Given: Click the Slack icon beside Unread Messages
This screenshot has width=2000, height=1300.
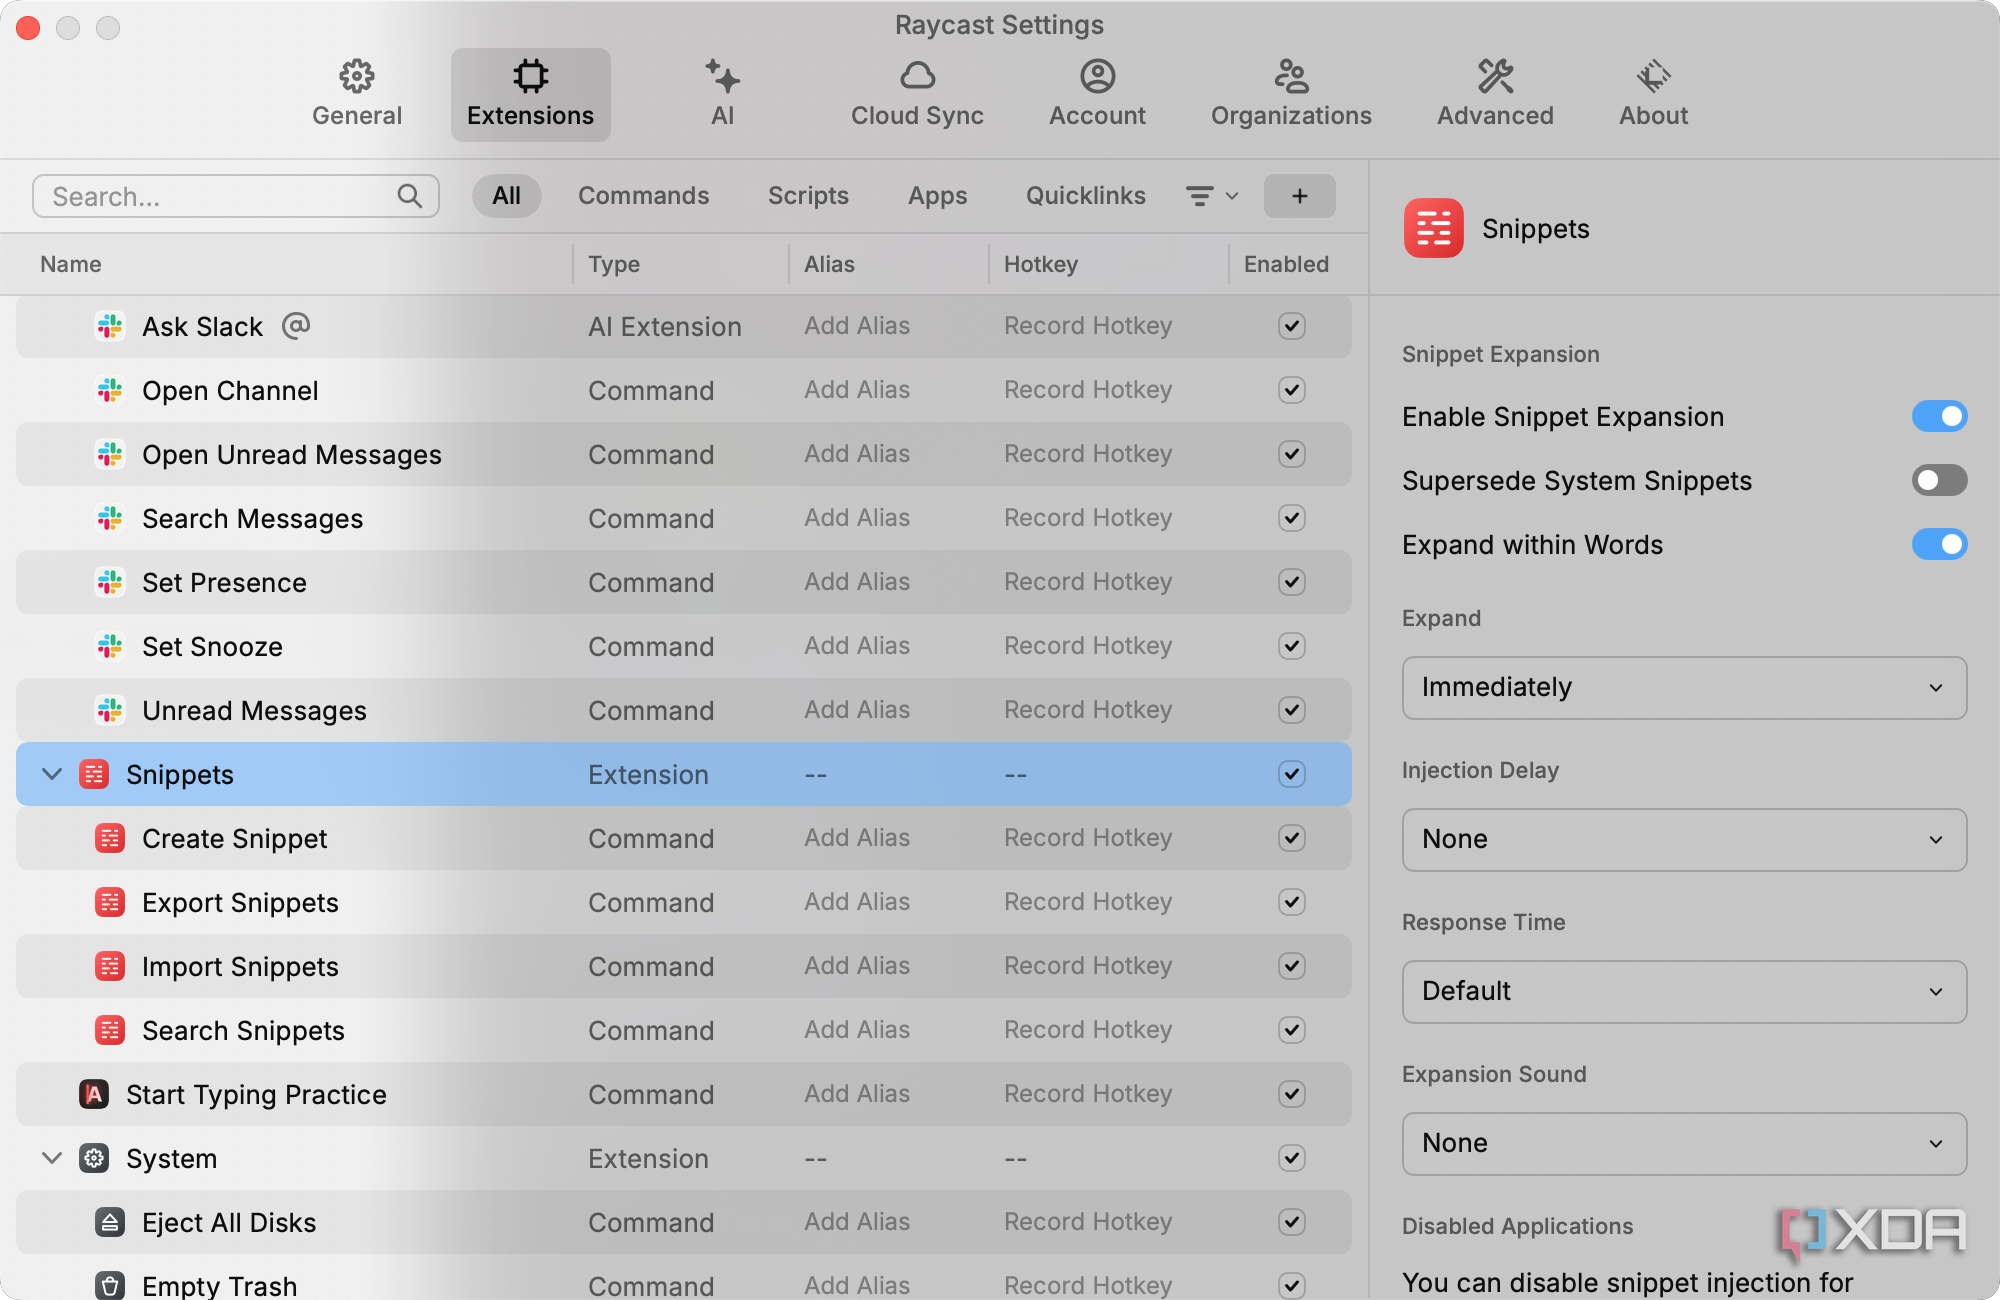Looking at the screenshot, I should point(110,710).
